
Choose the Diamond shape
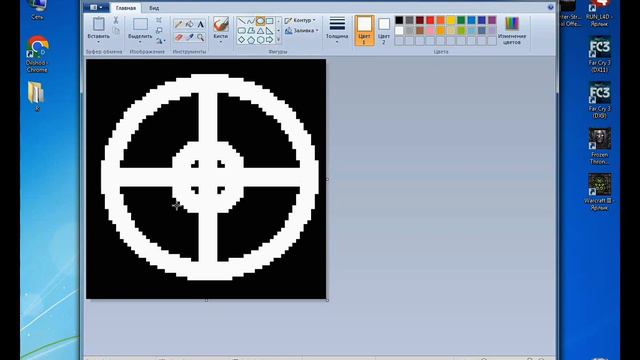coord(241,40)
